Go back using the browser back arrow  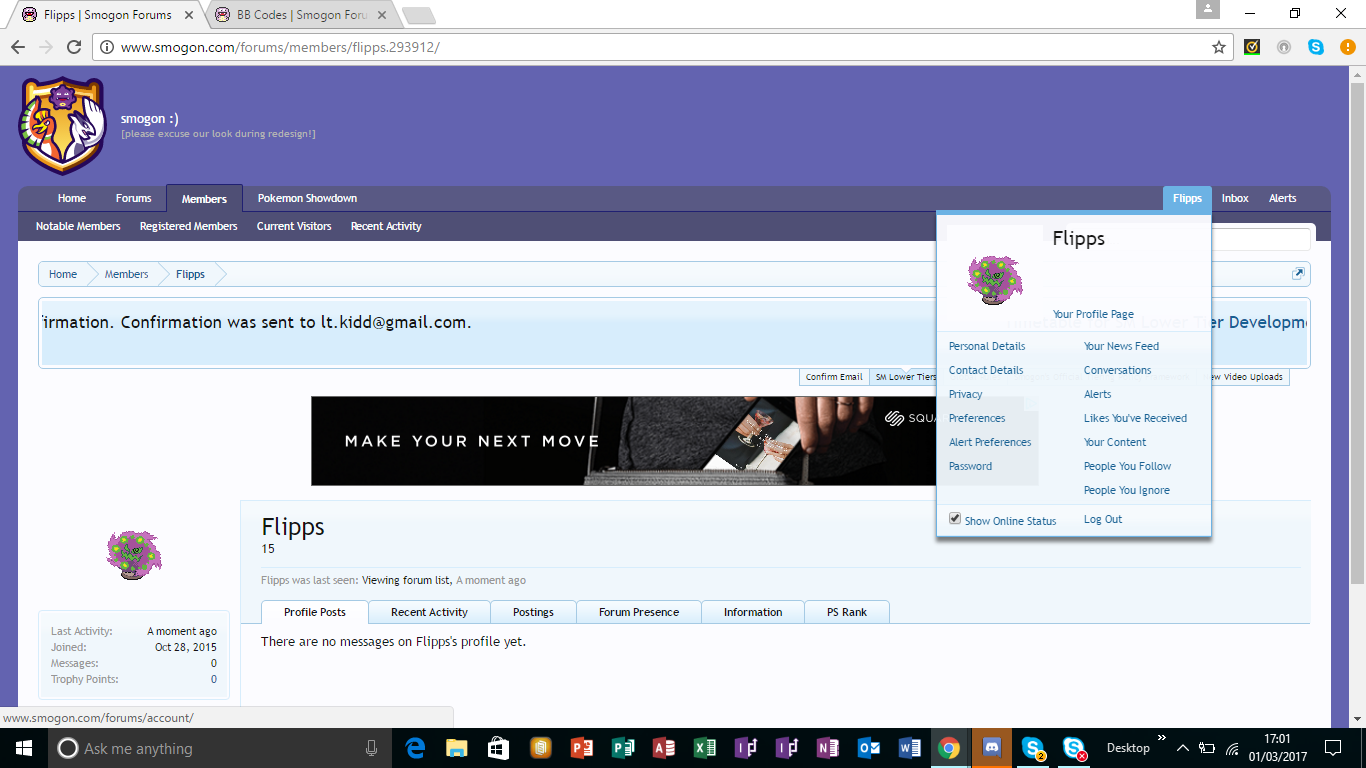(18, 47)
